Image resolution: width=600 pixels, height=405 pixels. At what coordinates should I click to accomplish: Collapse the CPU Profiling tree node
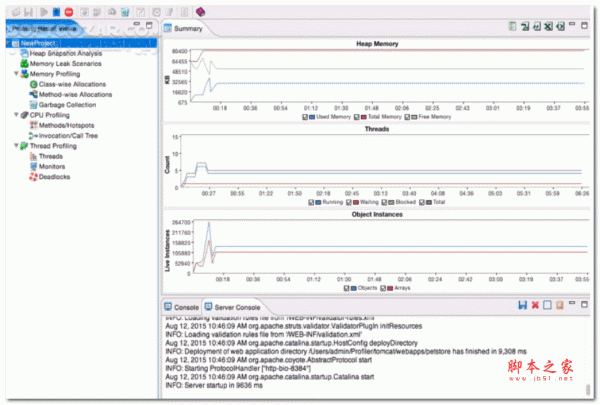click(16, 114)
